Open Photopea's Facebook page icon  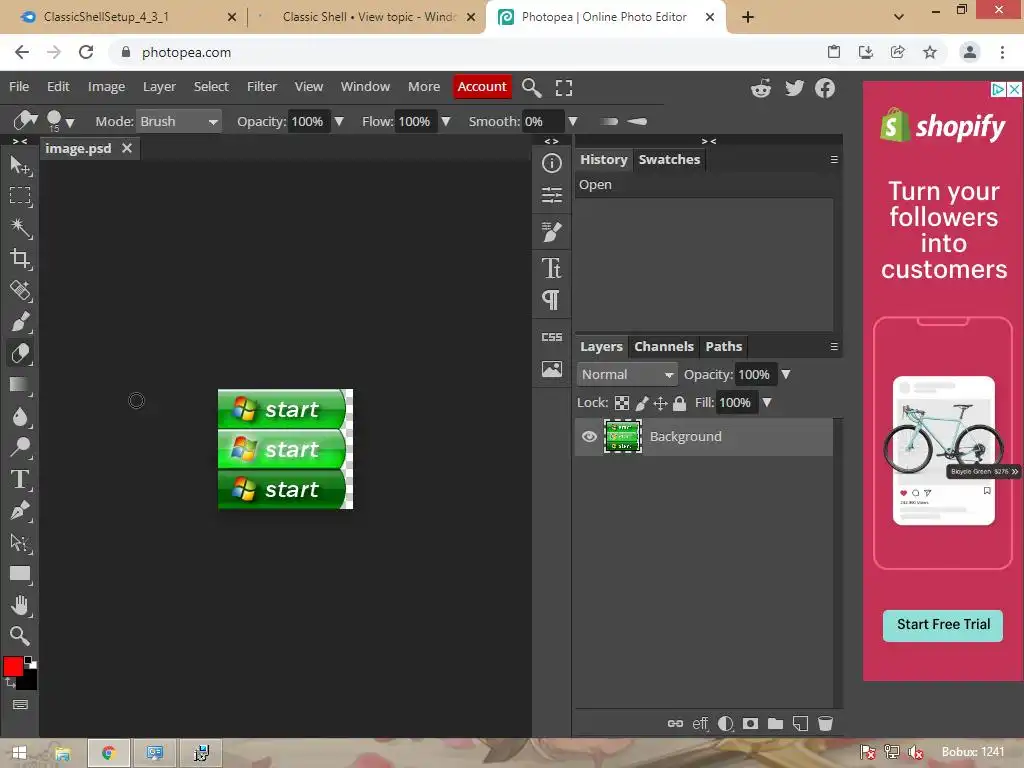coord(825,88)
